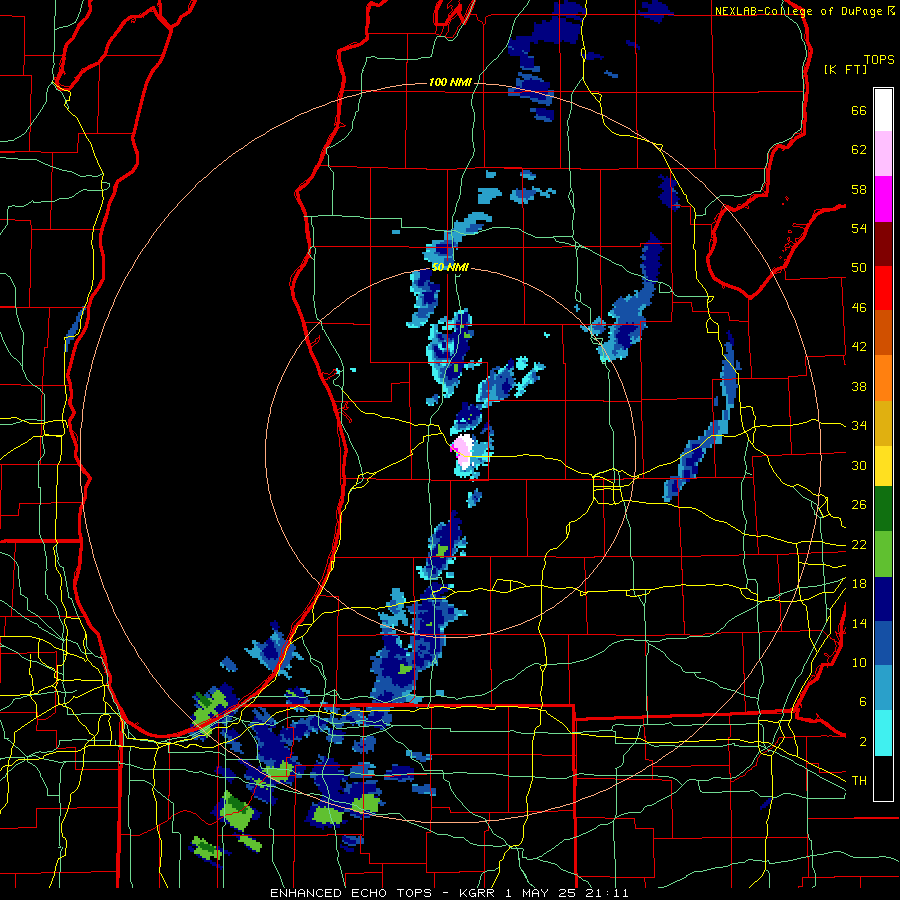The height and width of the screenshot is (900, 900).
Task: Click the yellow 34 kft legend swatch
Action: pyautogui.click(x=883, y=465)
